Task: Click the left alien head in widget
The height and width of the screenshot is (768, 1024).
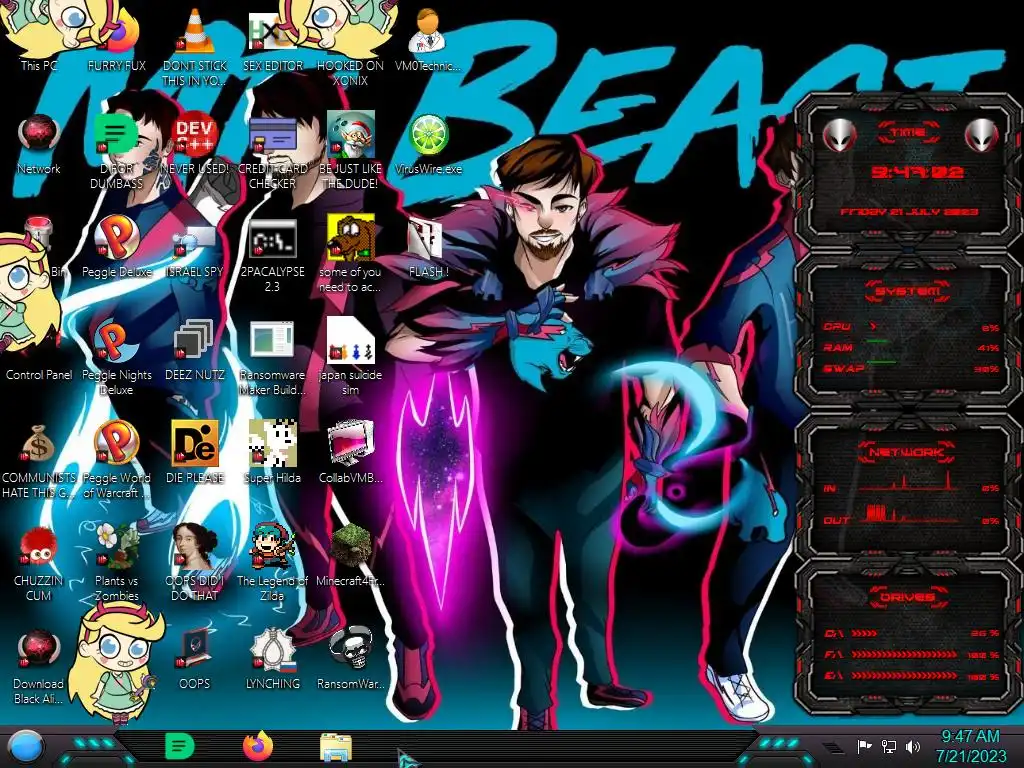Action: pyautogui.click(x=839, y=136)
